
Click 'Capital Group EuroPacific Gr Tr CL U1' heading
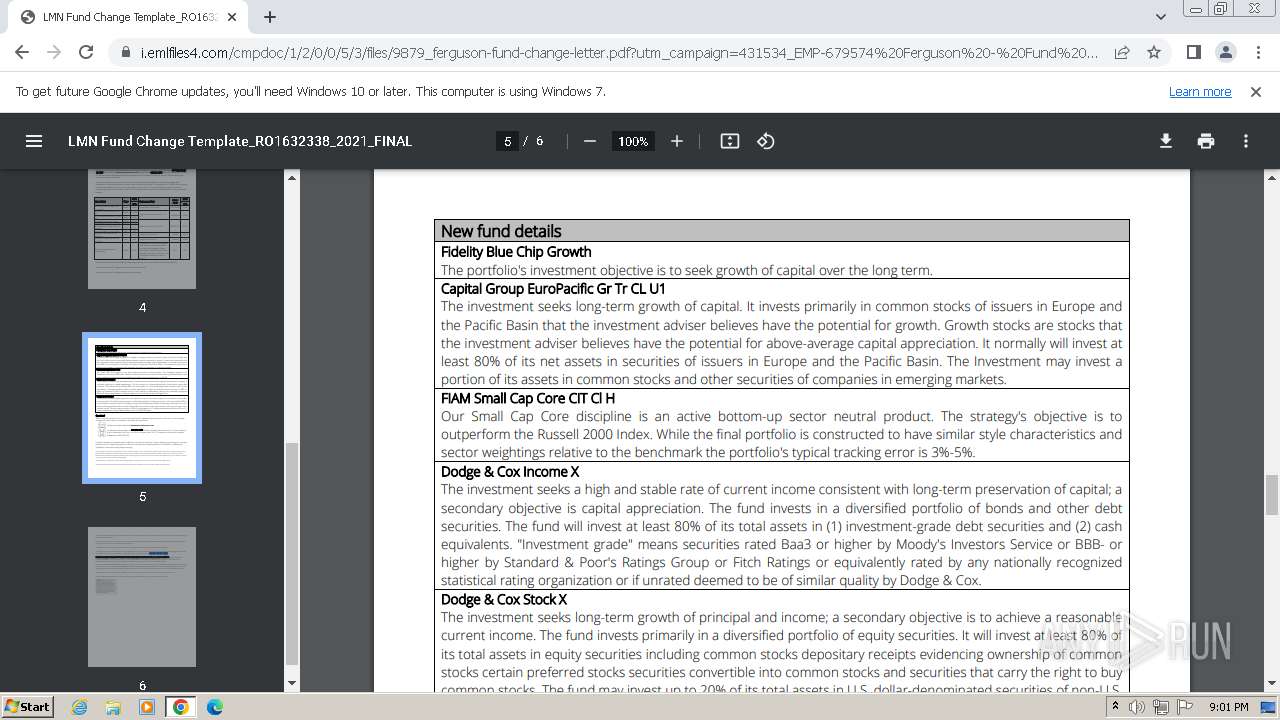coord(553,288)
